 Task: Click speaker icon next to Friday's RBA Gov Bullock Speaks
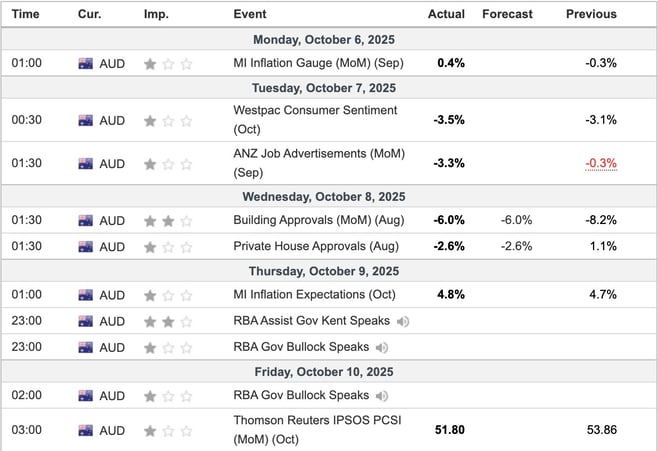380,395
